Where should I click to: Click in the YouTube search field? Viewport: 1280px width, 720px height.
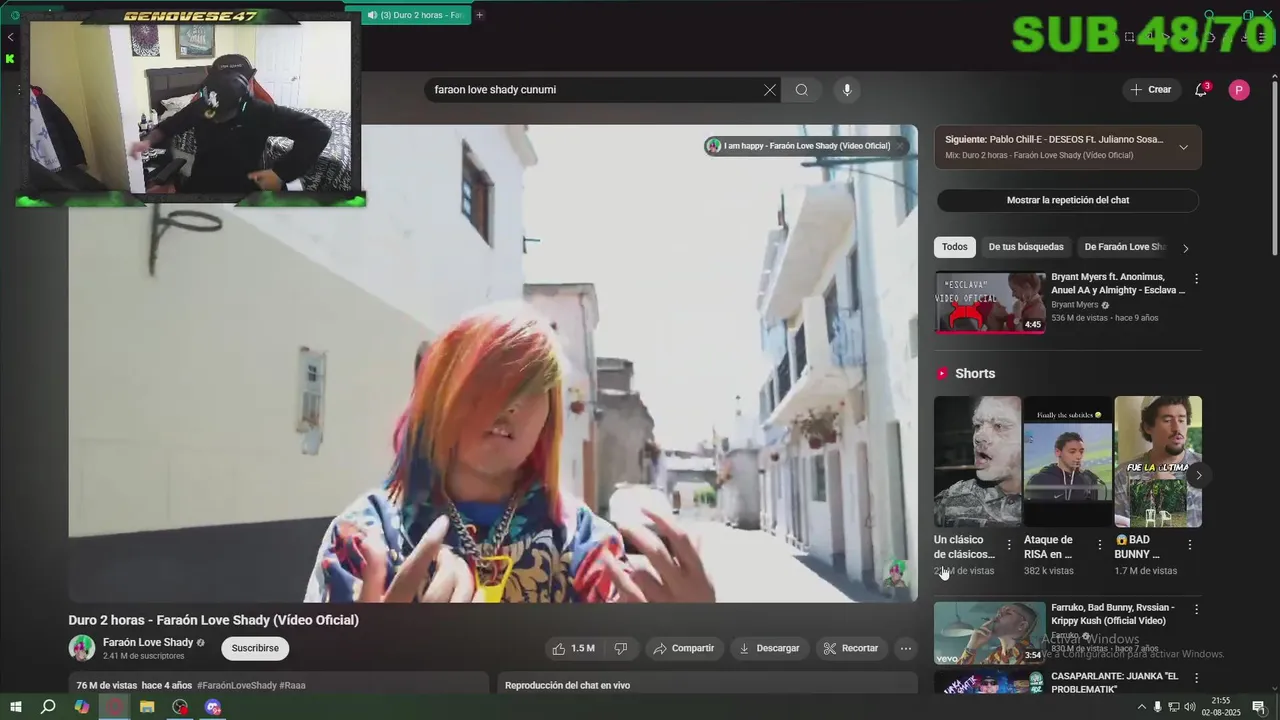(x=595, y=90)
